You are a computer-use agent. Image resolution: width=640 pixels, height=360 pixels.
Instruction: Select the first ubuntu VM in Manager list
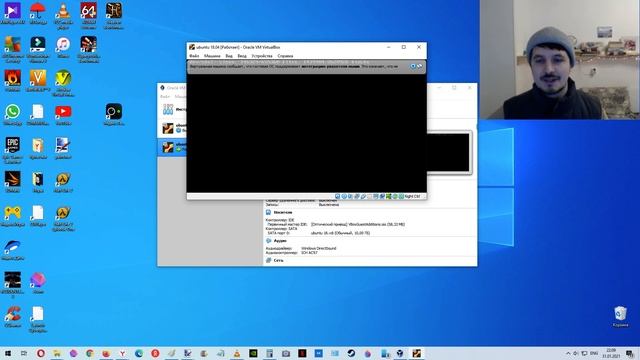pos(172,128)
